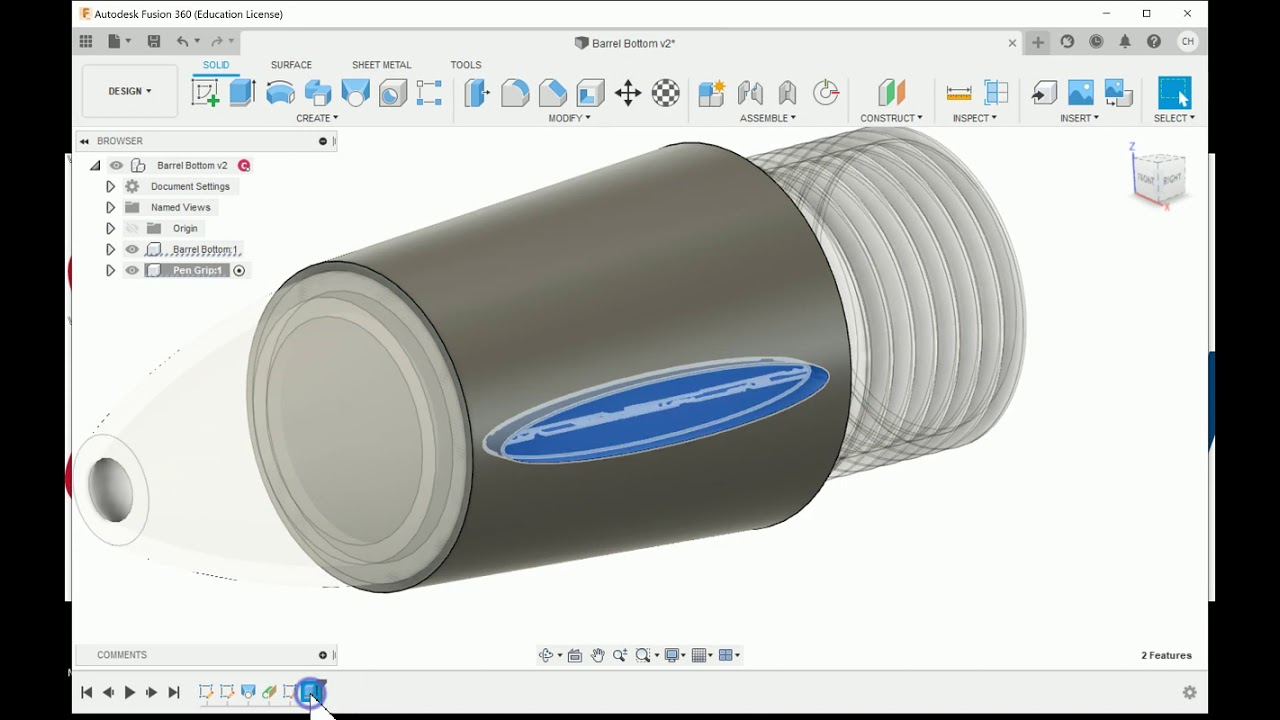Jump to the timeline beginning
This screenshot has height=720, width=1280.
coord(86,692)
